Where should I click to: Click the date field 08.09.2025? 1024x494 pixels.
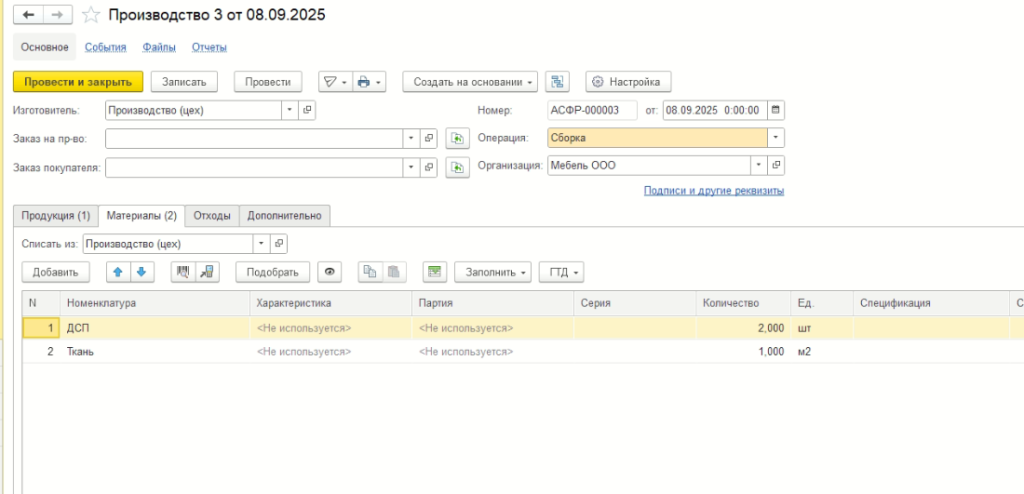pyautogui.click(x=715, y=110)
